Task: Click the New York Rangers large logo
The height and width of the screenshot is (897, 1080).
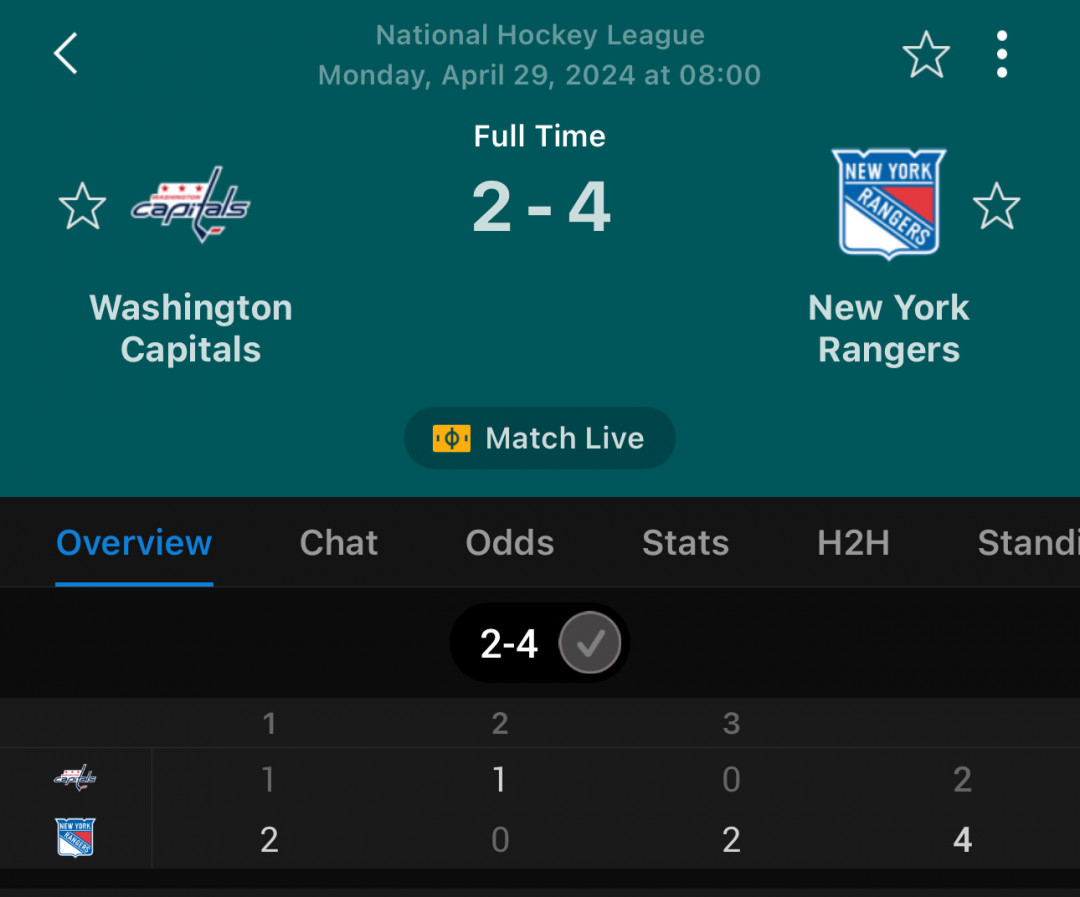Action: point(889,205)
